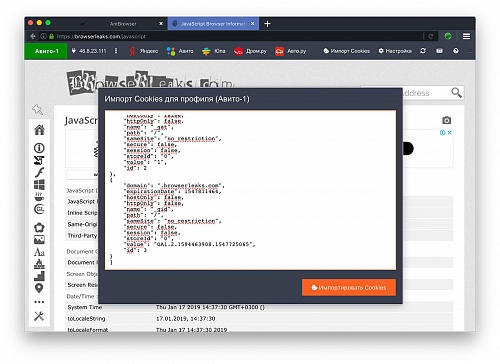Click the back navigation arrow
Viewport: 500px width, 364px height.
pyautogui.click(x=32, y=36)
